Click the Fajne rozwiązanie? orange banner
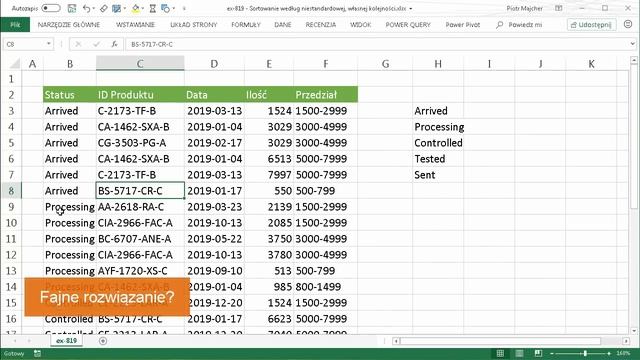This screenshot has width=640, height=360. click(x=107, y=297)
